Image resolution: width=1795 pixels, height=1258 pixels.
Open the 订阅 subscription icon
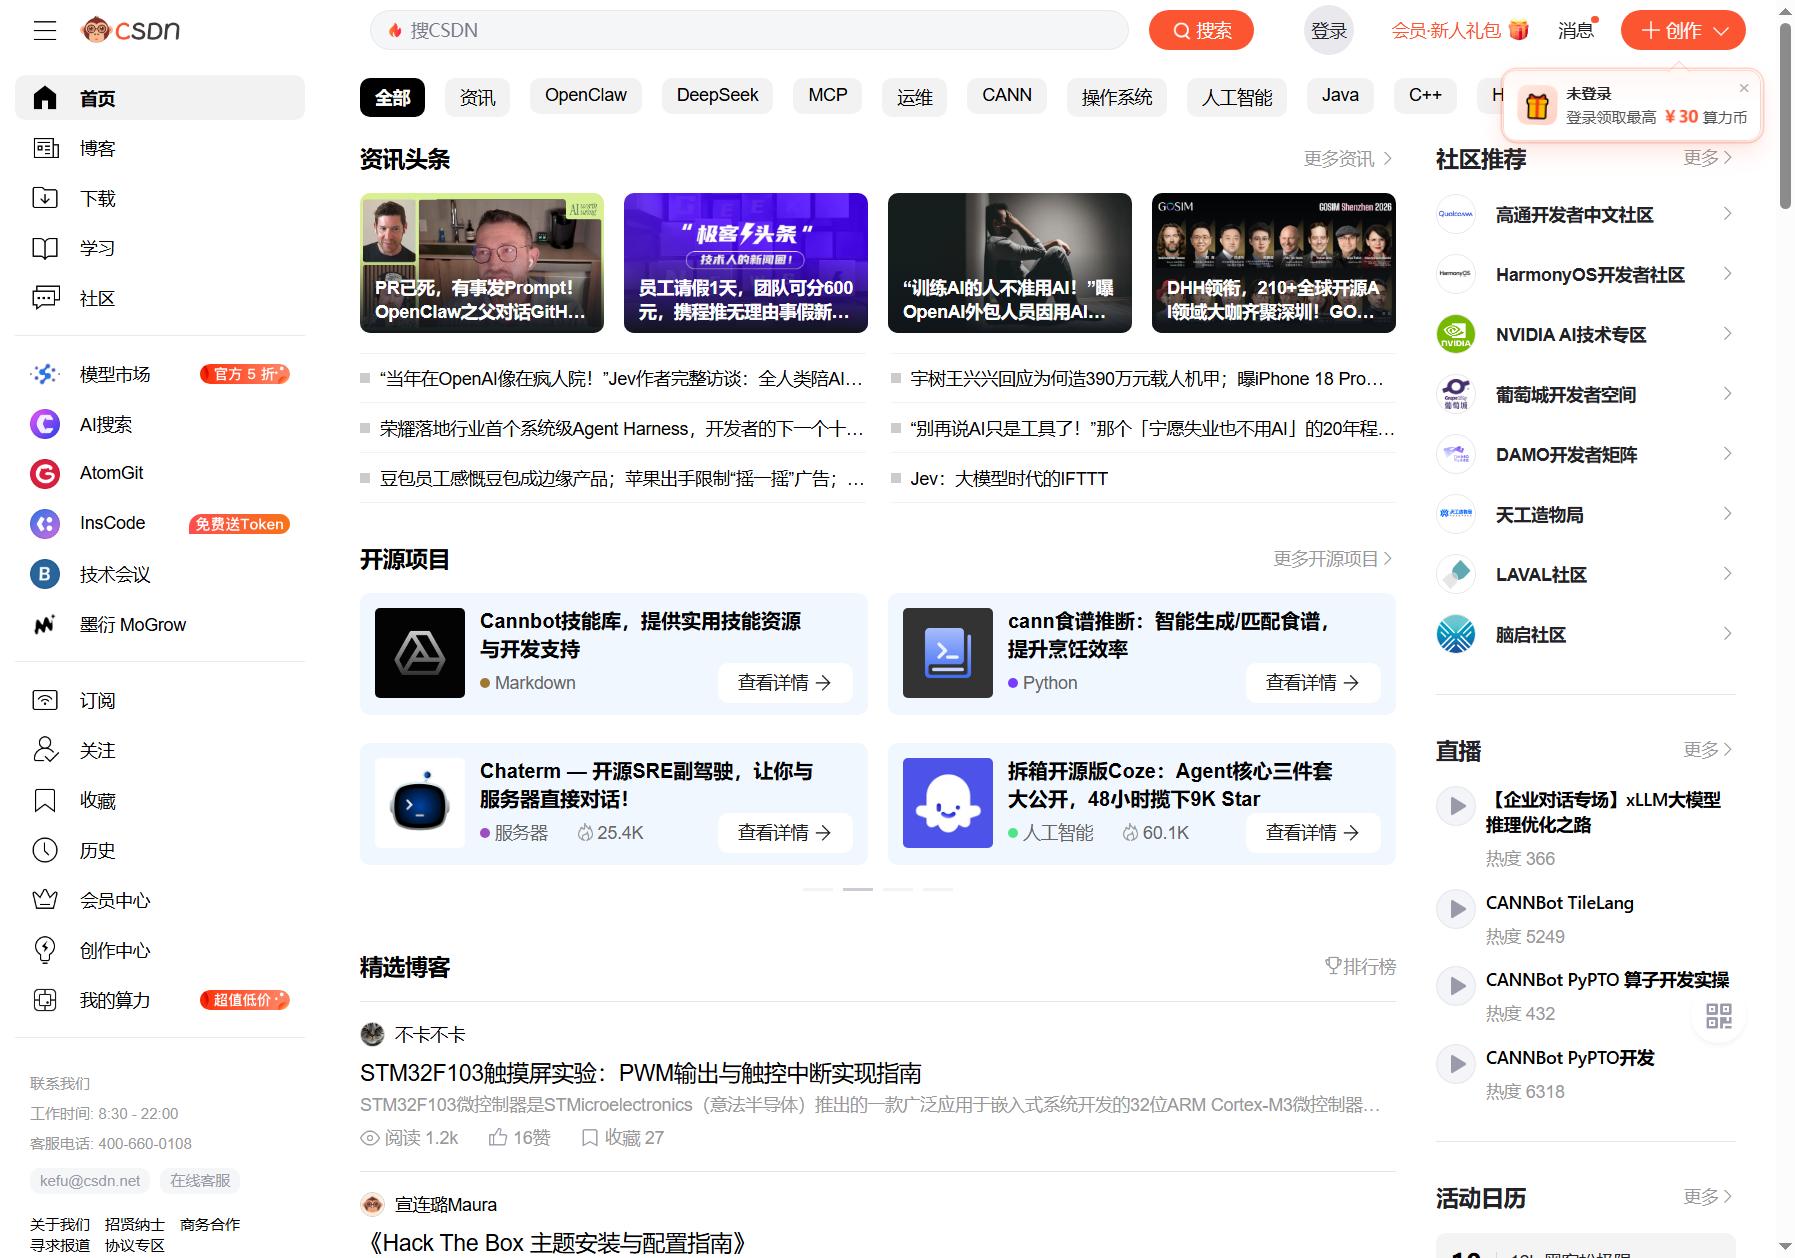45,700
